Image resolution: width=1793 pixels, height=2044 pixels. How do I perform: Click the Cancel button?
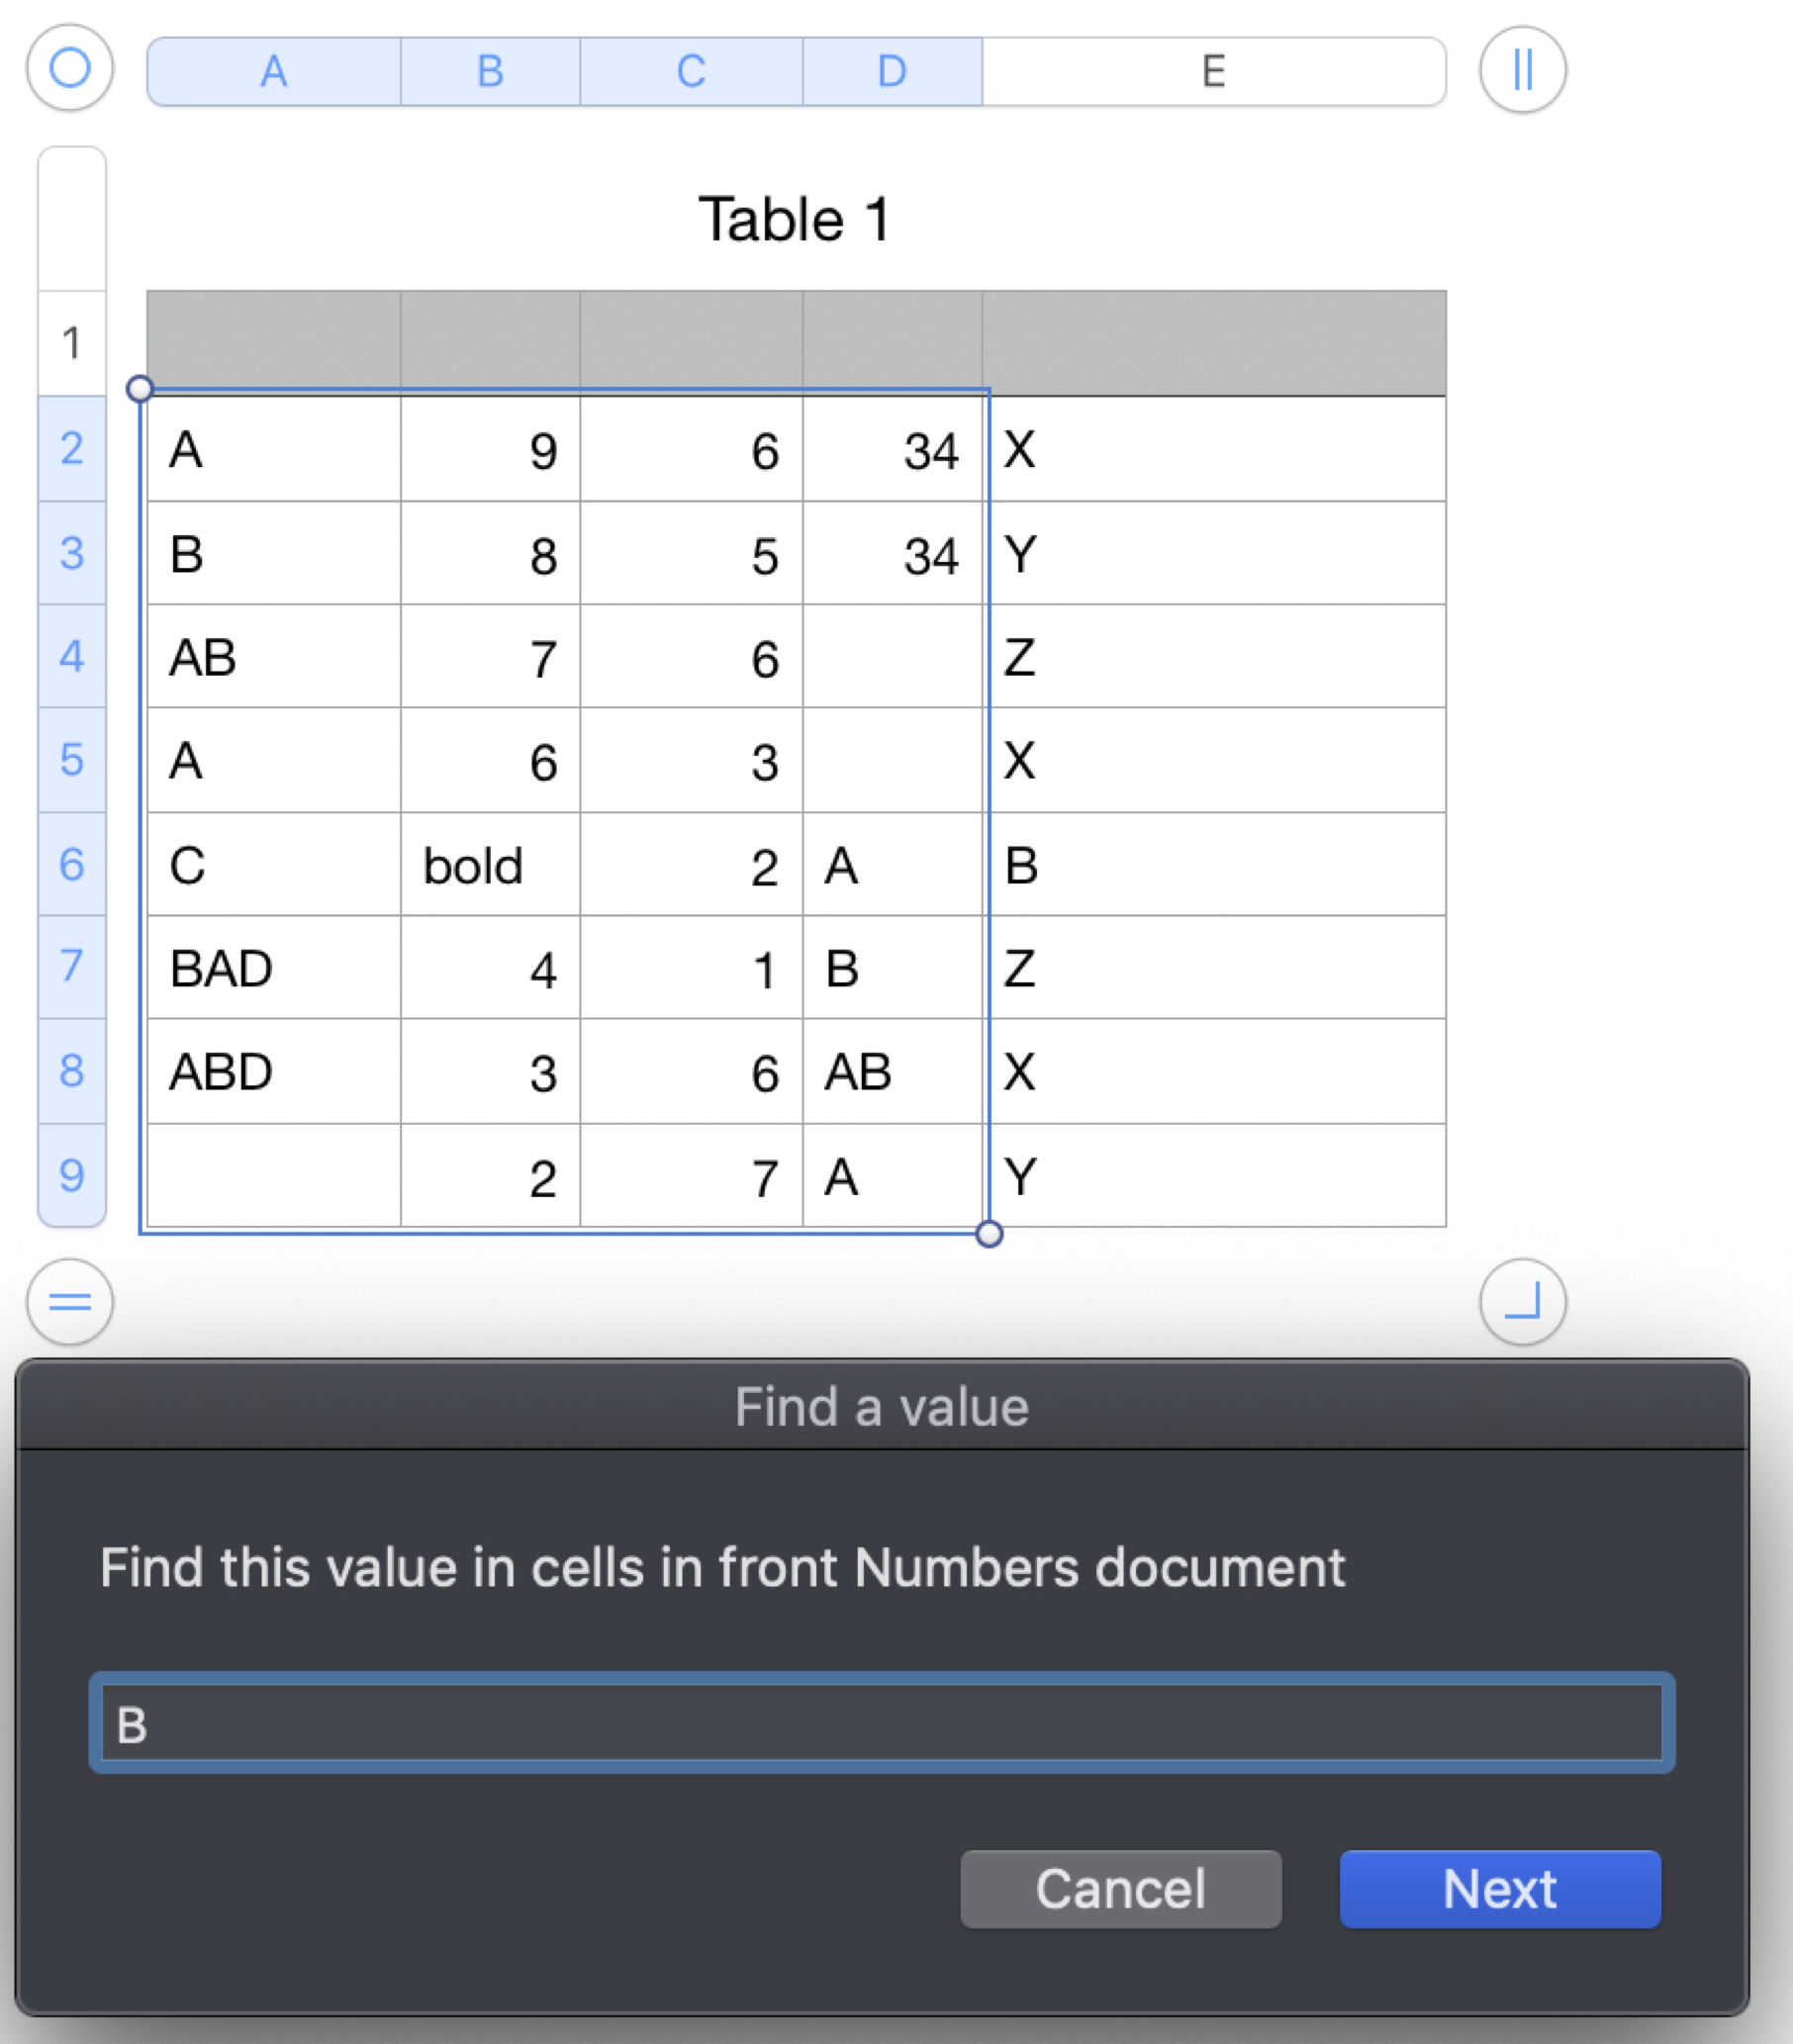pos(1120,1889)
